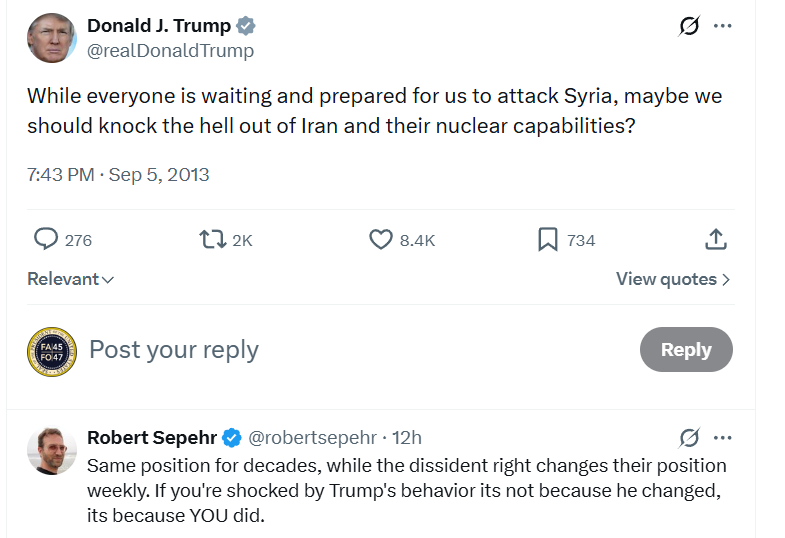Bookmark the tweet using the bookmark icon
The height and width of the screenshot is (538, 785).
coord(547,239)
